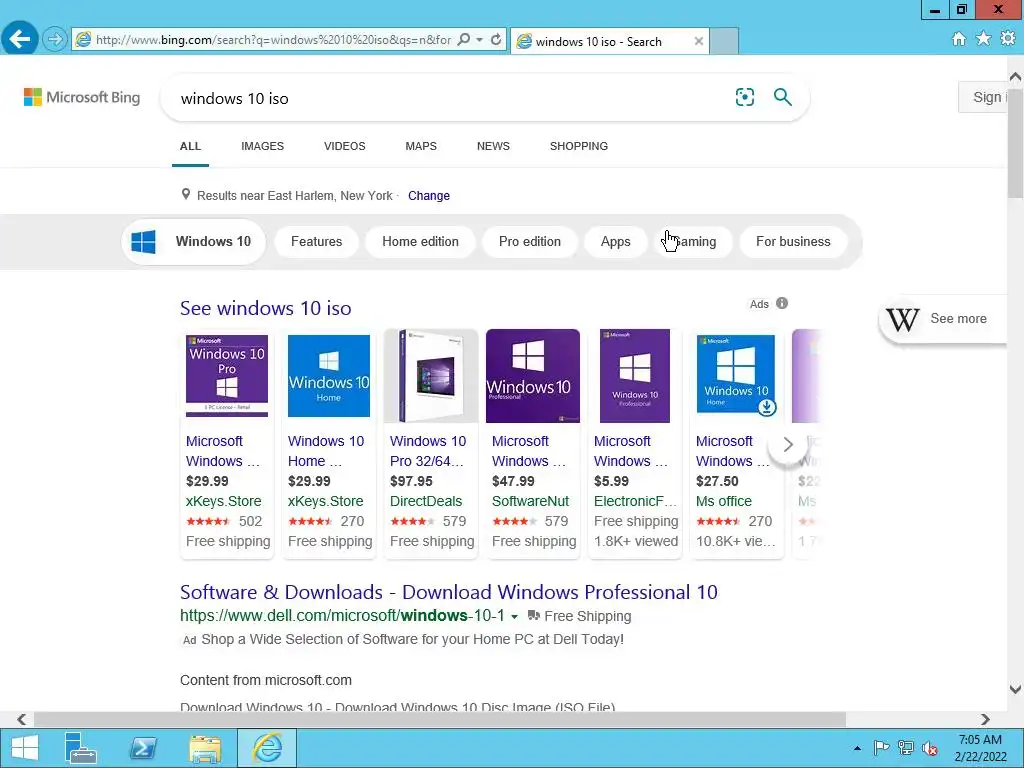This screenshot has width=1024, height=768.
Task: Click the address bar search magnifier icon
Action: [x=464, y=40]
